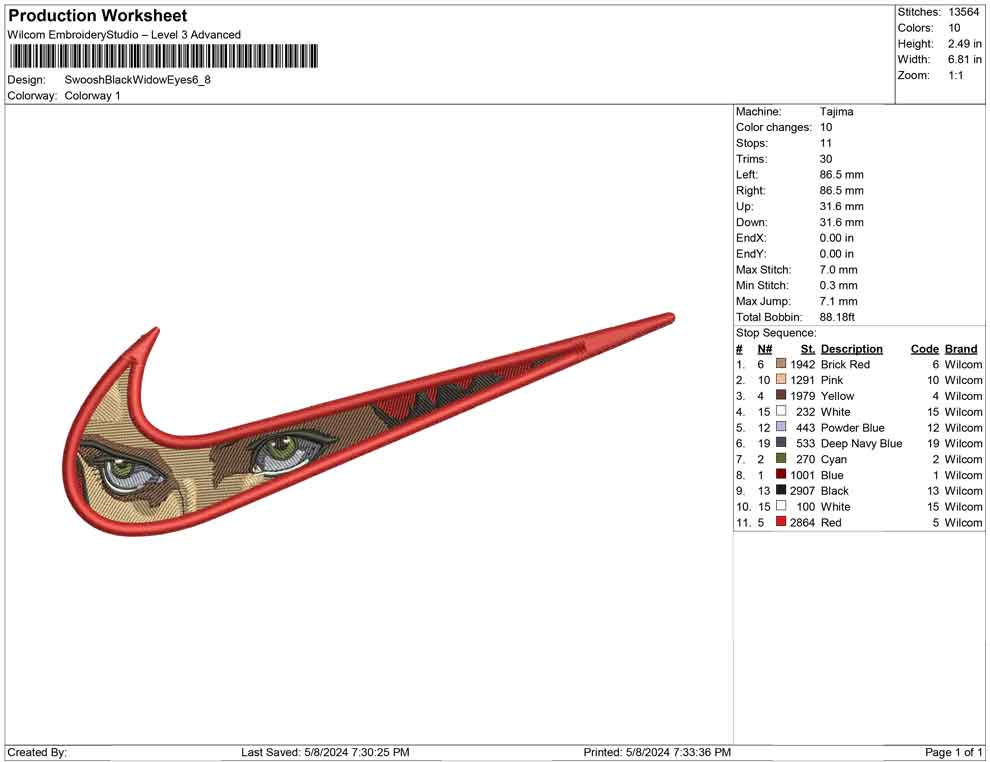Click the St. column header
The image size is (990, 762).
coord(808,349)
